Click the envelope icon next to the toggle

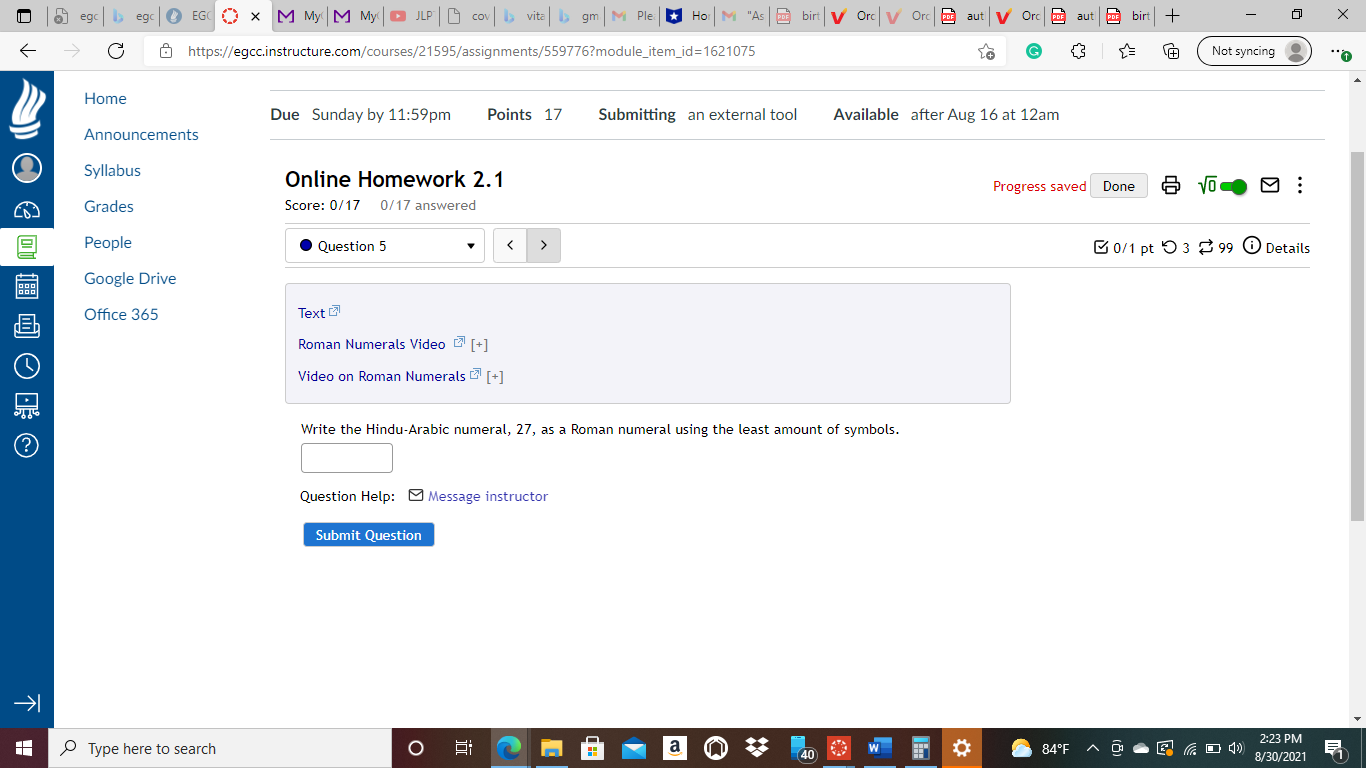click(1270, 185)
